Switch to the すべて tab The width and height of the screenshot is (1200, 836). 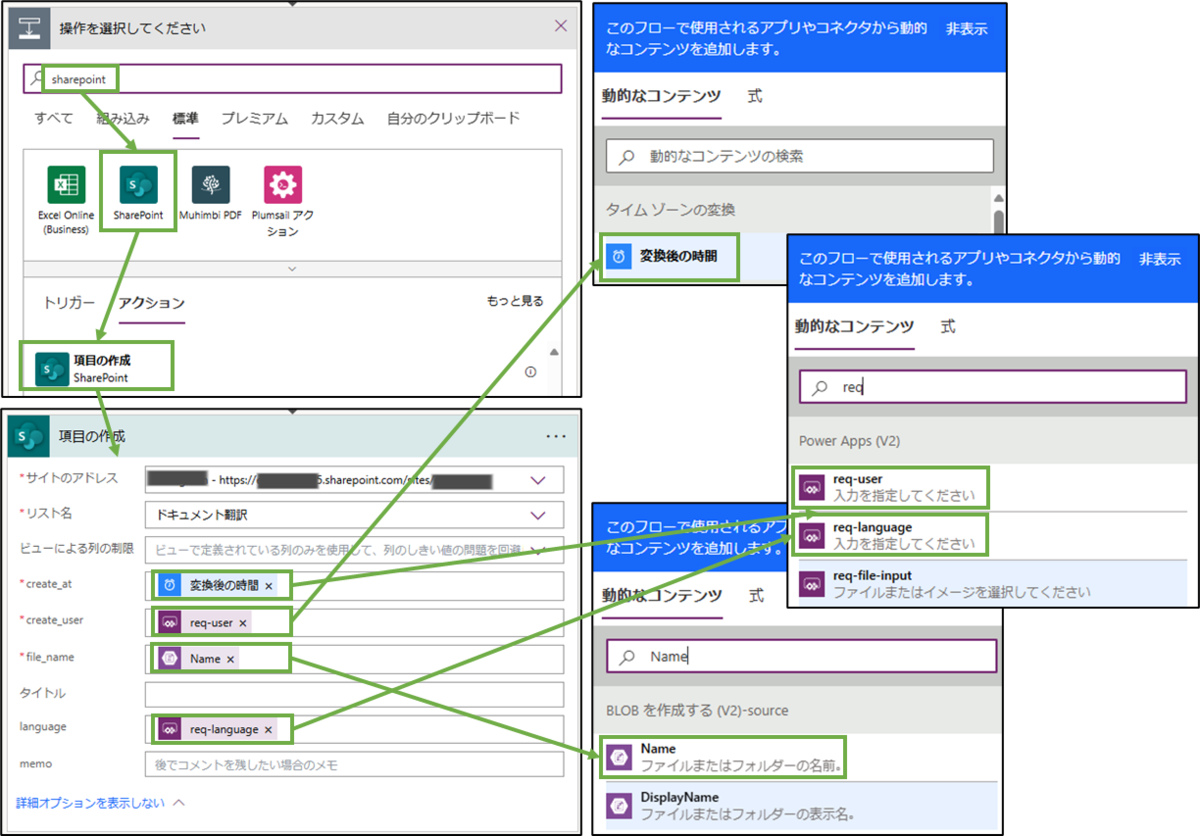(x=54, y=118)
